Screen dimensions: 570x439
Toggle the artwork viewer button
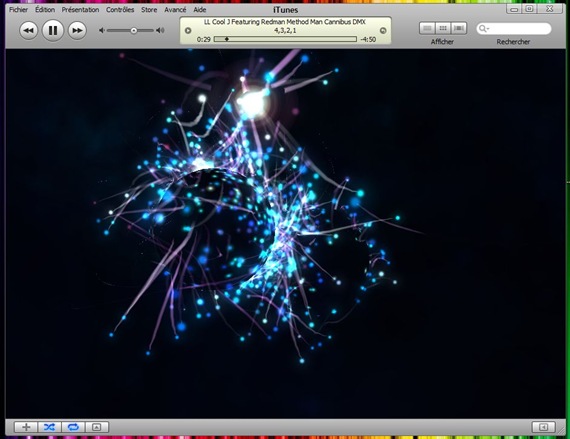pos(97,427)
